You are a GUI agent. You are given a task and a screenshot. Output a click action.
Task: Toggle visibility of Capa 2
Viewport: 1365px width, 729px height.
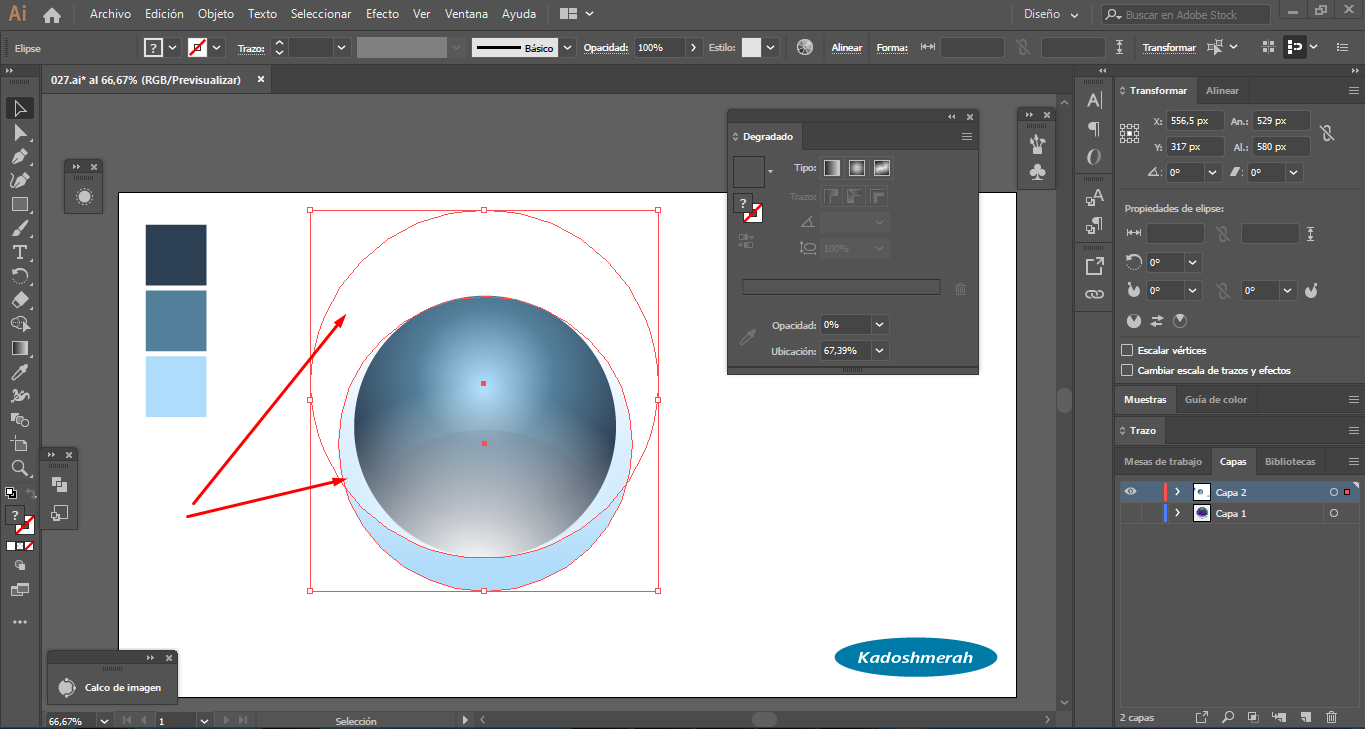(1130, 492)
